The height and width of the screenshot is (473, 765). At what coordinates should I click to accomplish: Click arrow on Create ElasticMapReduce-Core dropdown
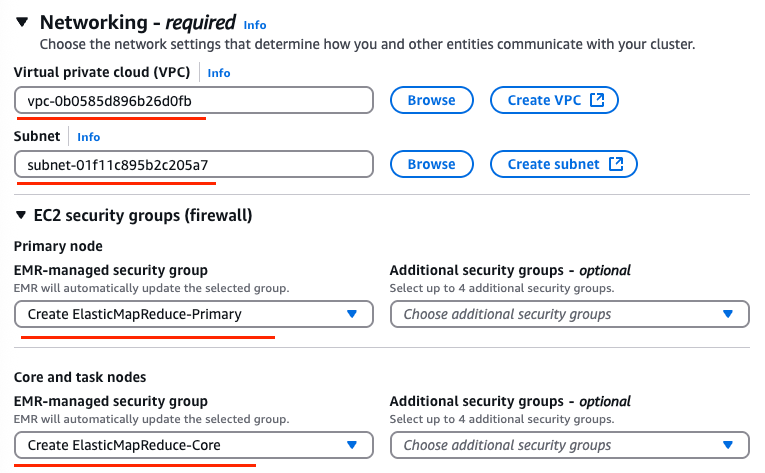pyautogui.click(x=352, y=445)
